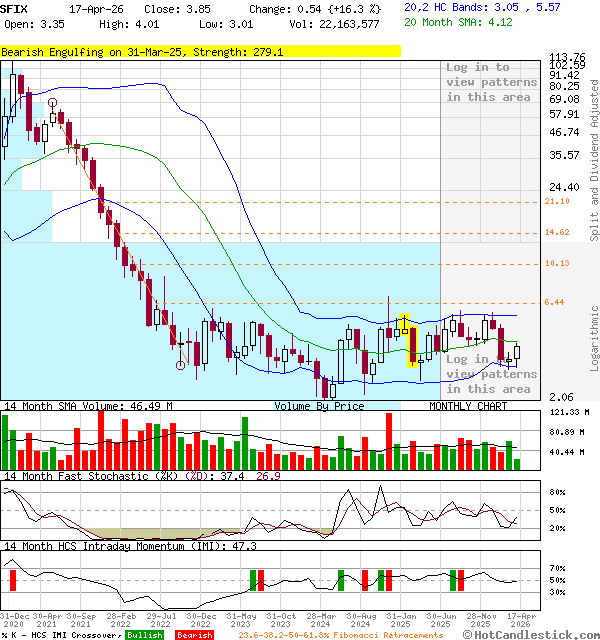Viewport: 600px width, 640px height.
Task: Click the circle marker at the 2022 low
Action: (x=180, y=365)
